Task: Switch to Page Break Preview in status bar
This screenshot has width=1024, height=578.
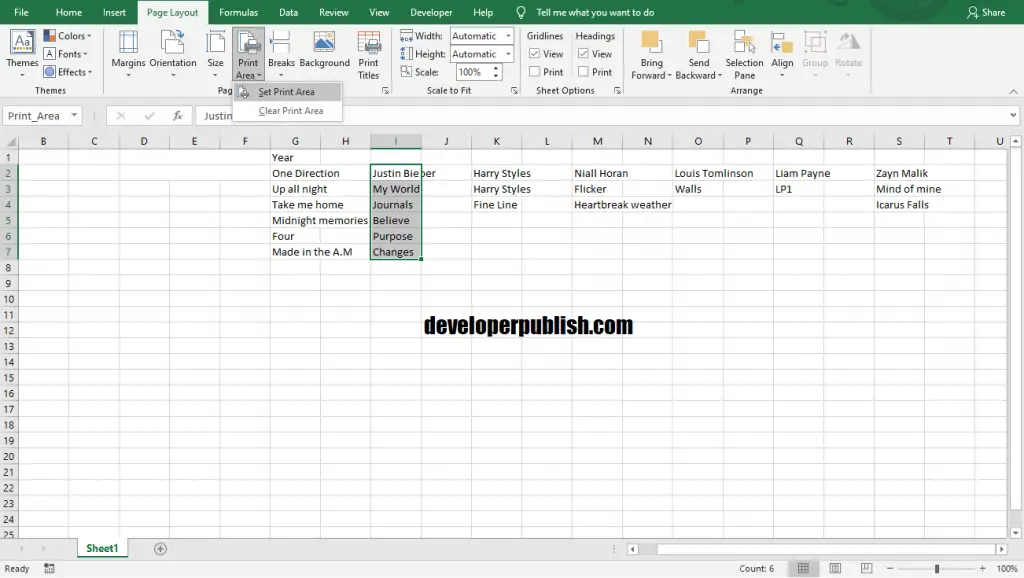Action: pos(866,568)
